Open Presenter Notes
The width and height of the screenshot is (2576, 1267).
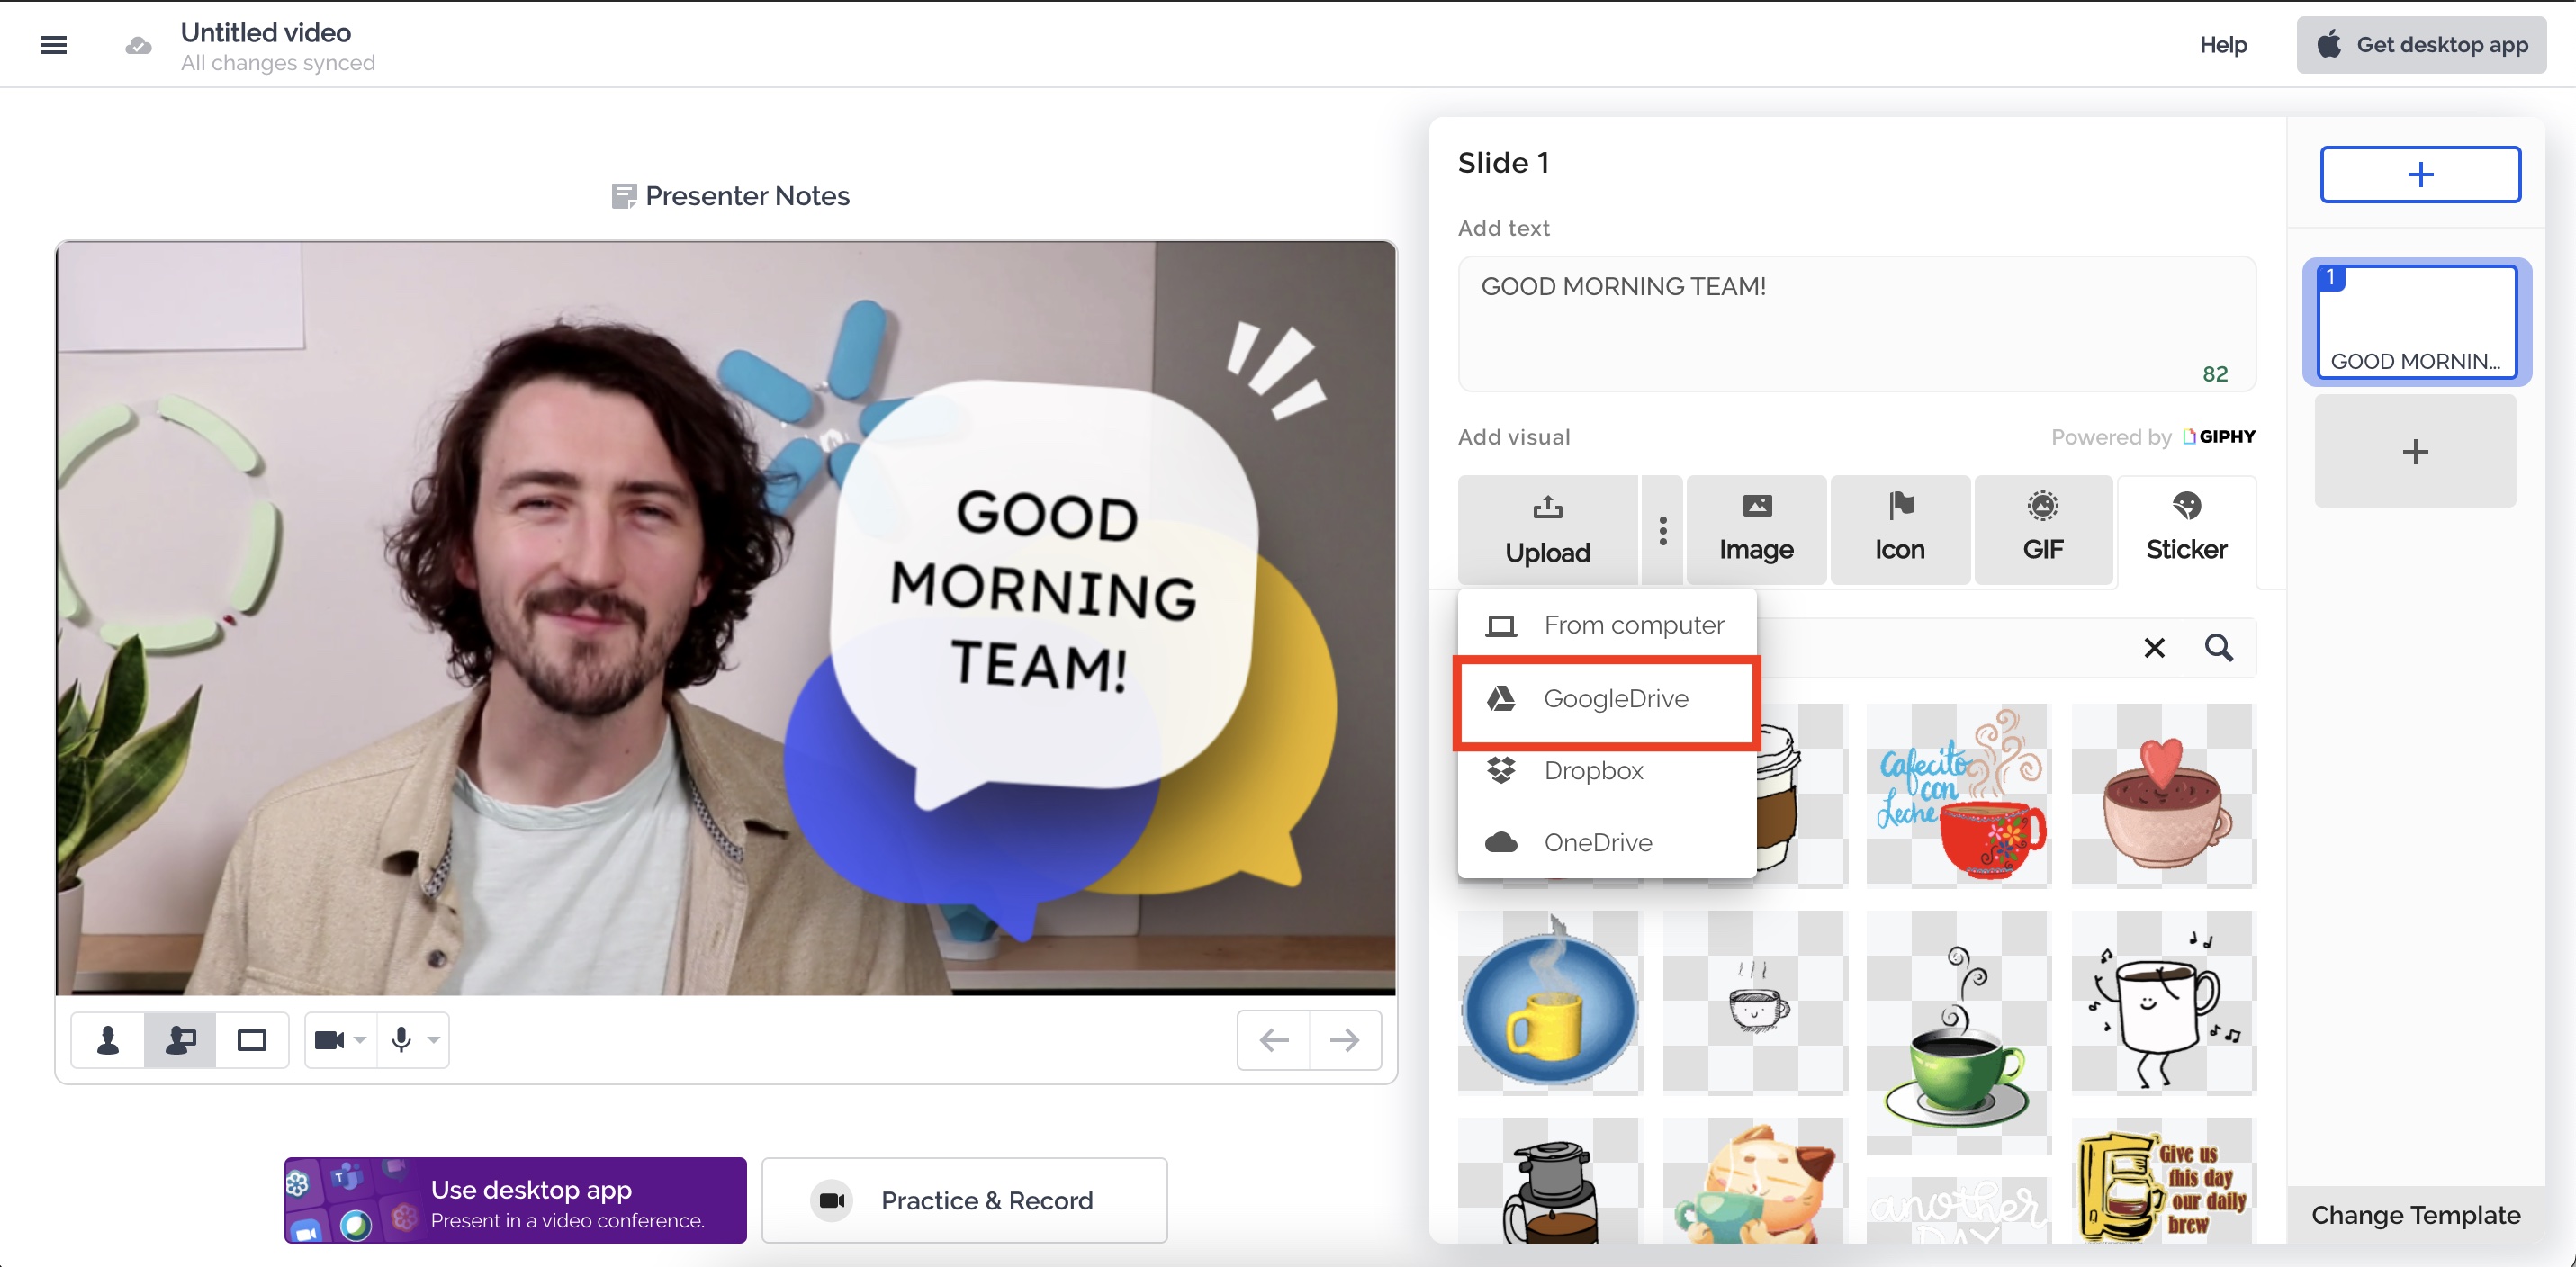pos(731,196)
